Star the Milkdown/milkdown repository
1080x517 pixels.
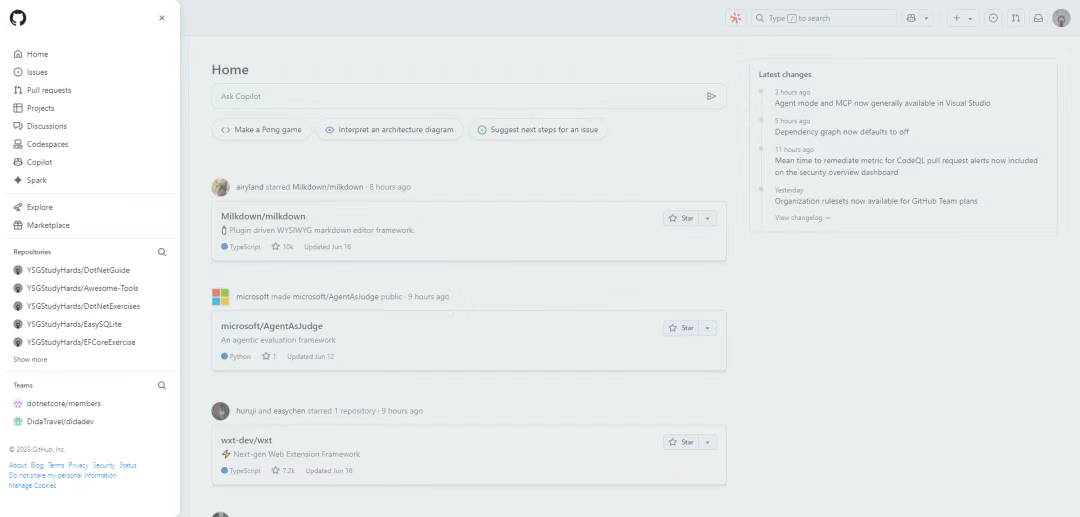pos(681,218)
